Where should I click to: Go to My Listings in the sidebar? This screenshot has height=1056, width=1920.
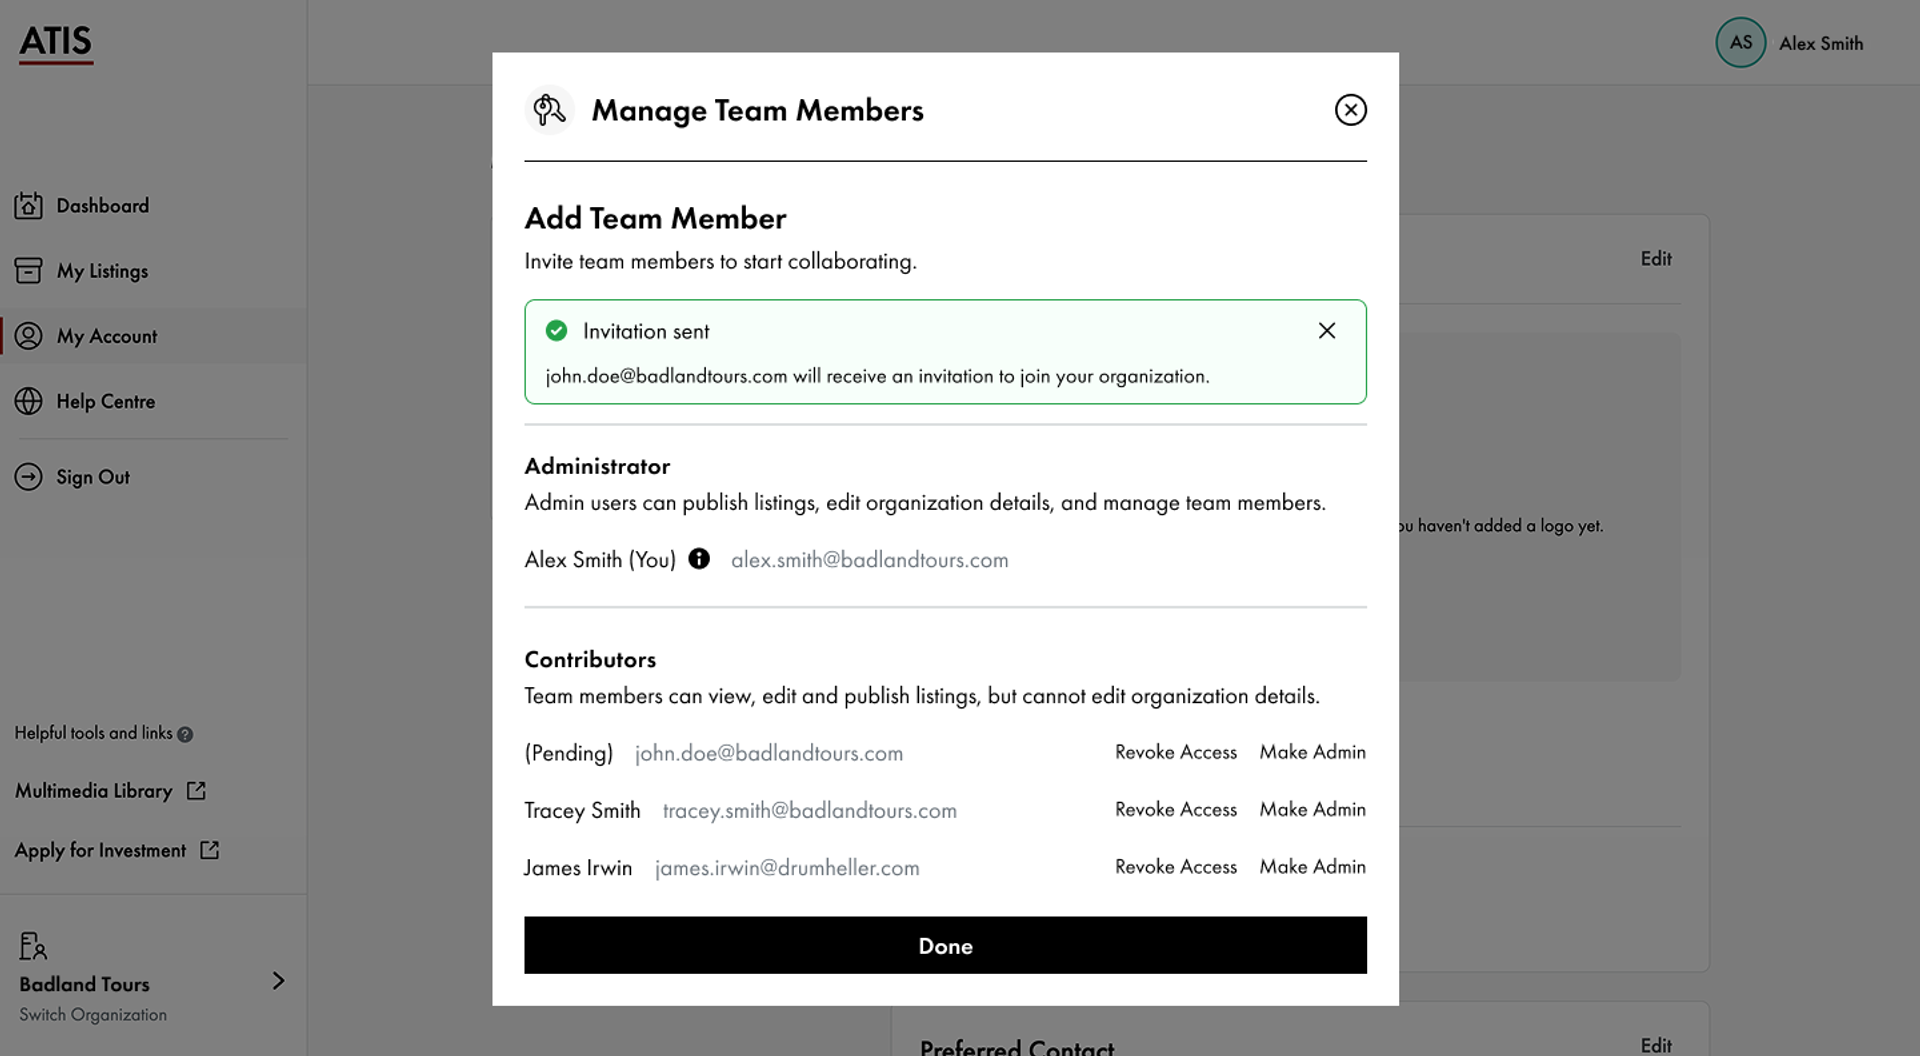[102, 271]
